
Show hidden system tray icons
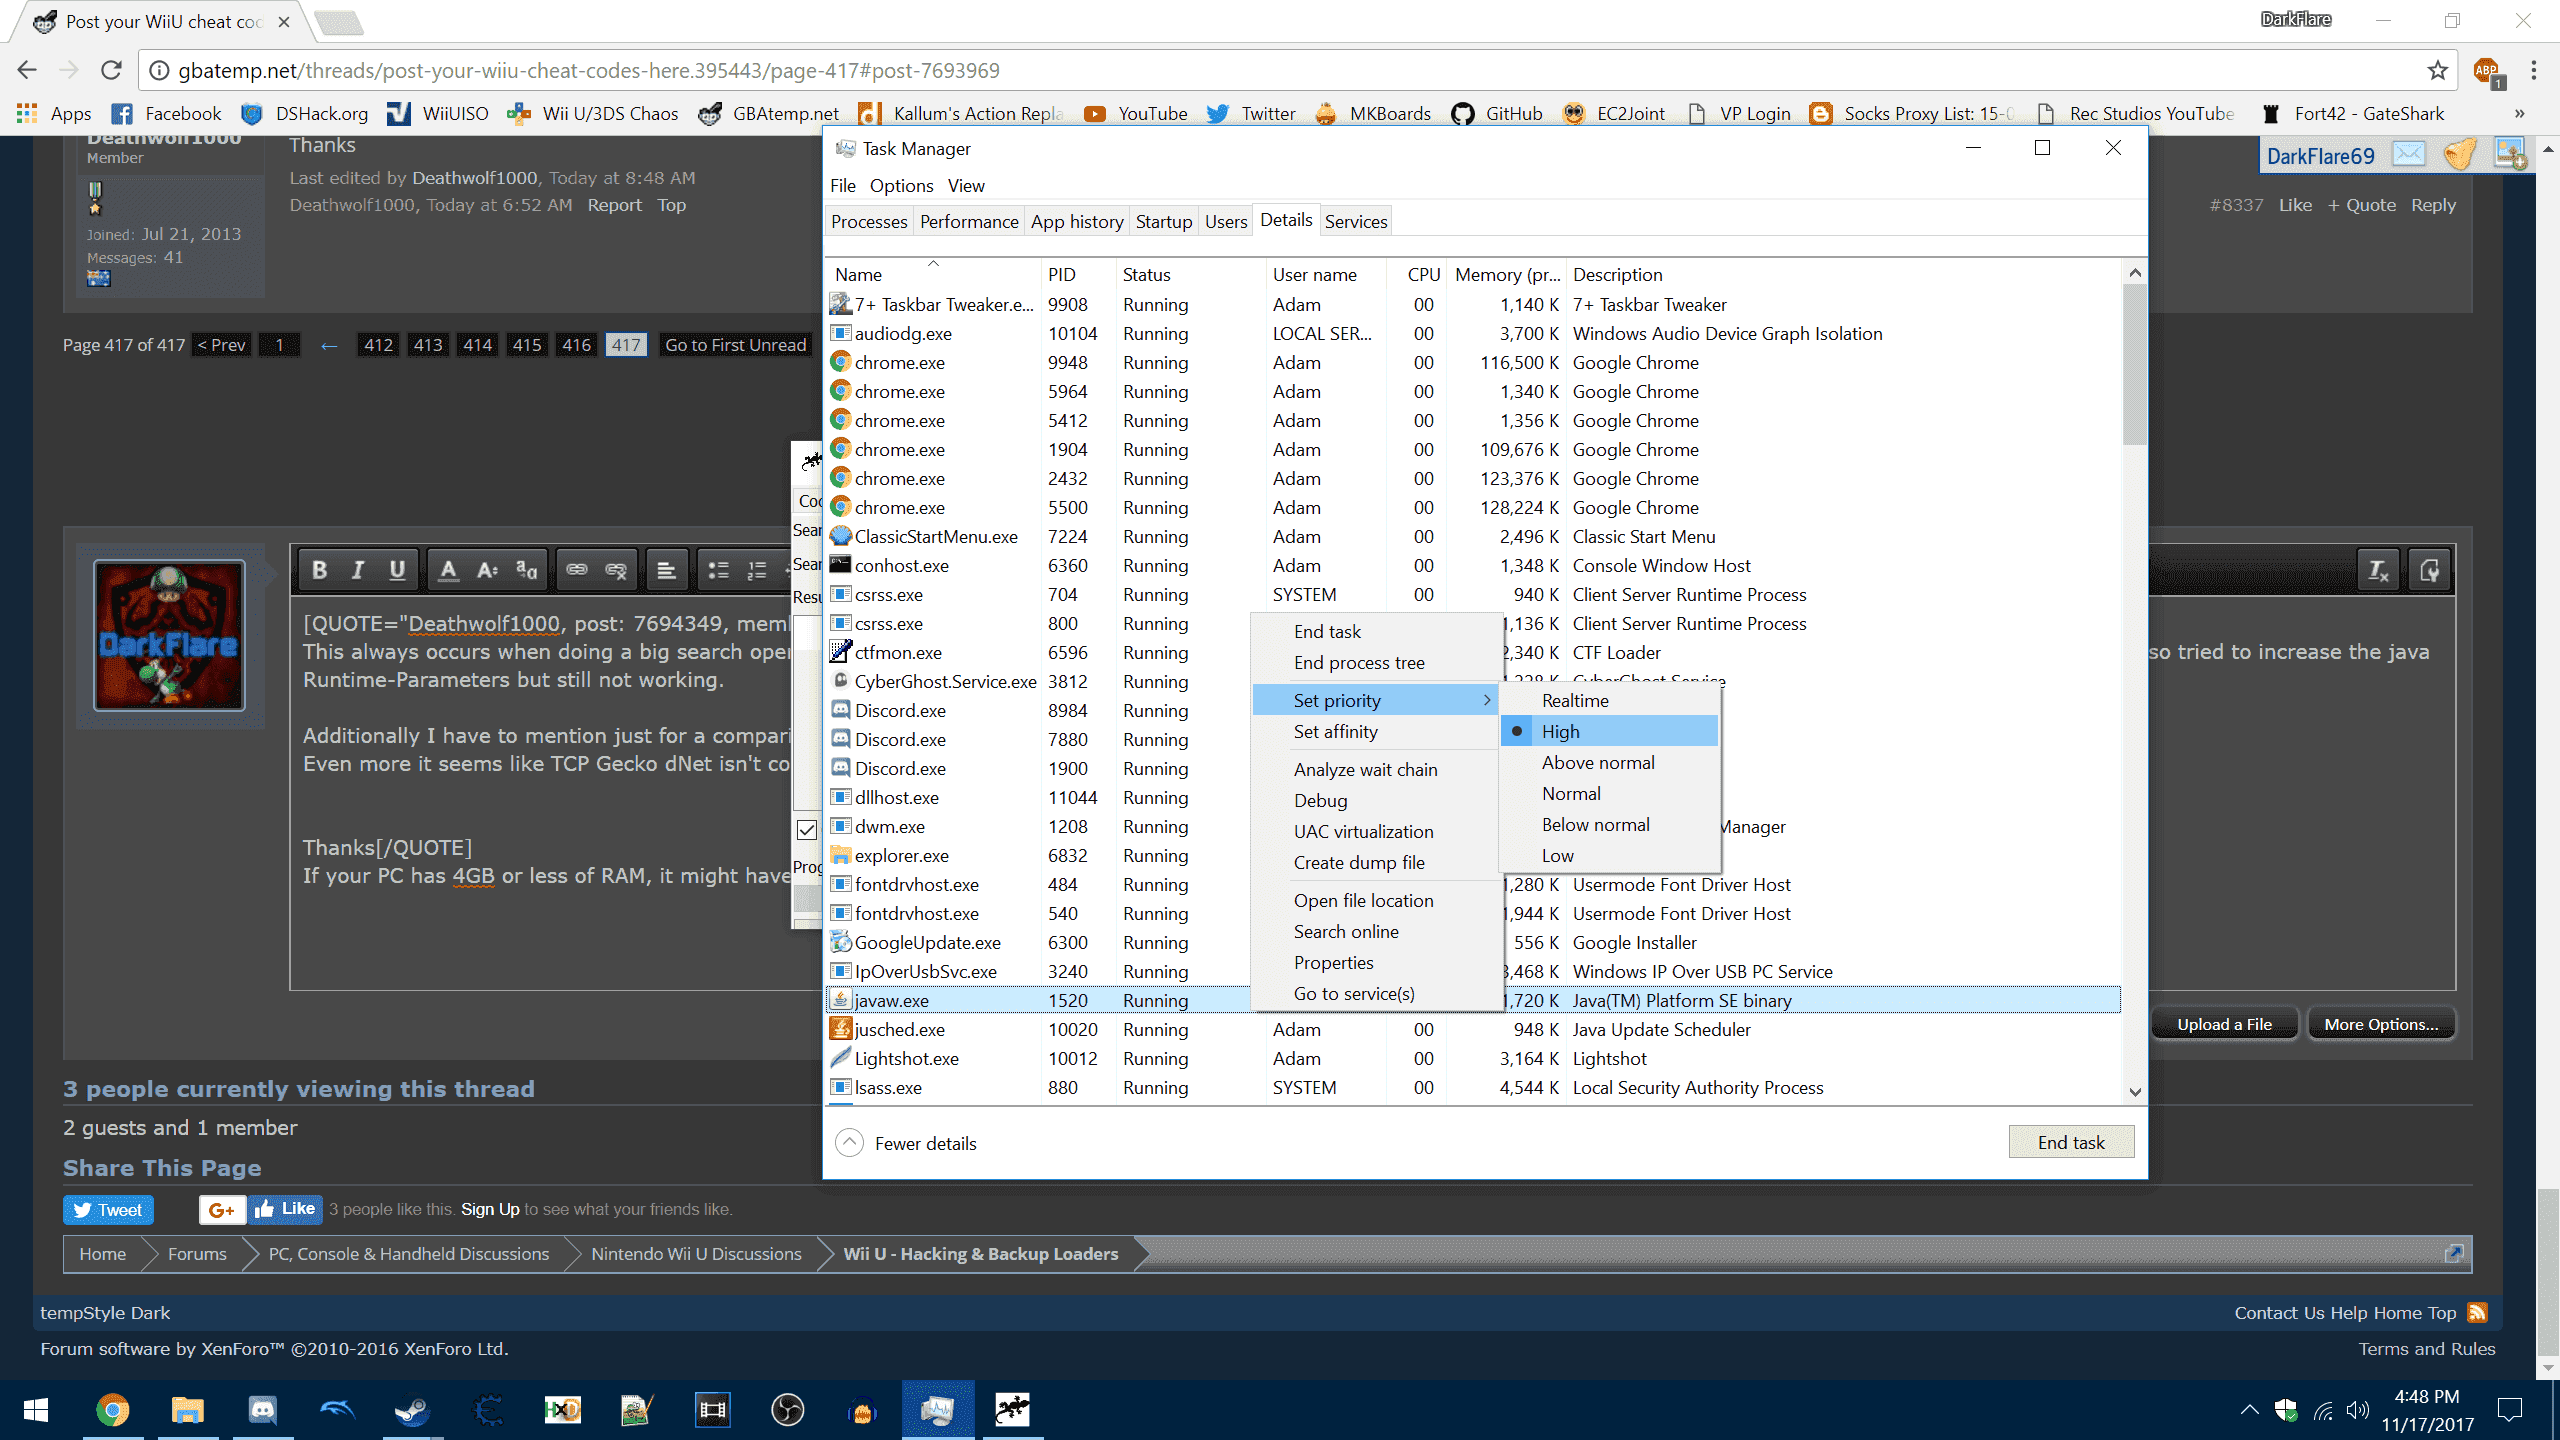(2249, 1410)
